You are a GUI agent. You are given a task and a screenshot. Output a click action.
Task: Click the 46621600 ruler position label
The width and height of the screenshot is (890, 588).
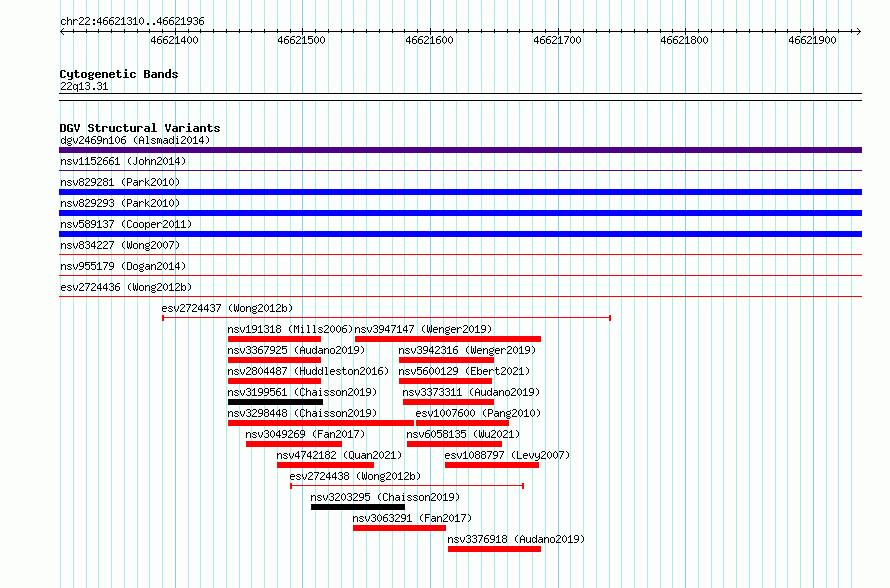tap(430, 40)
